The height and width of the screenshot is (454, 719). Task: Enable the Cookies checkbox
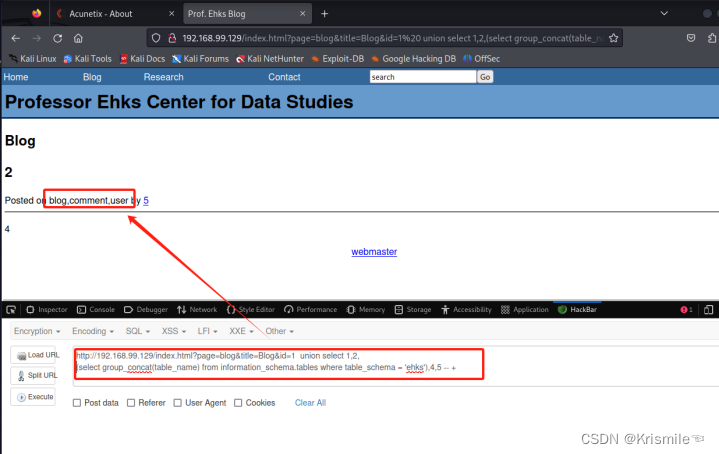tap(238, 403)
